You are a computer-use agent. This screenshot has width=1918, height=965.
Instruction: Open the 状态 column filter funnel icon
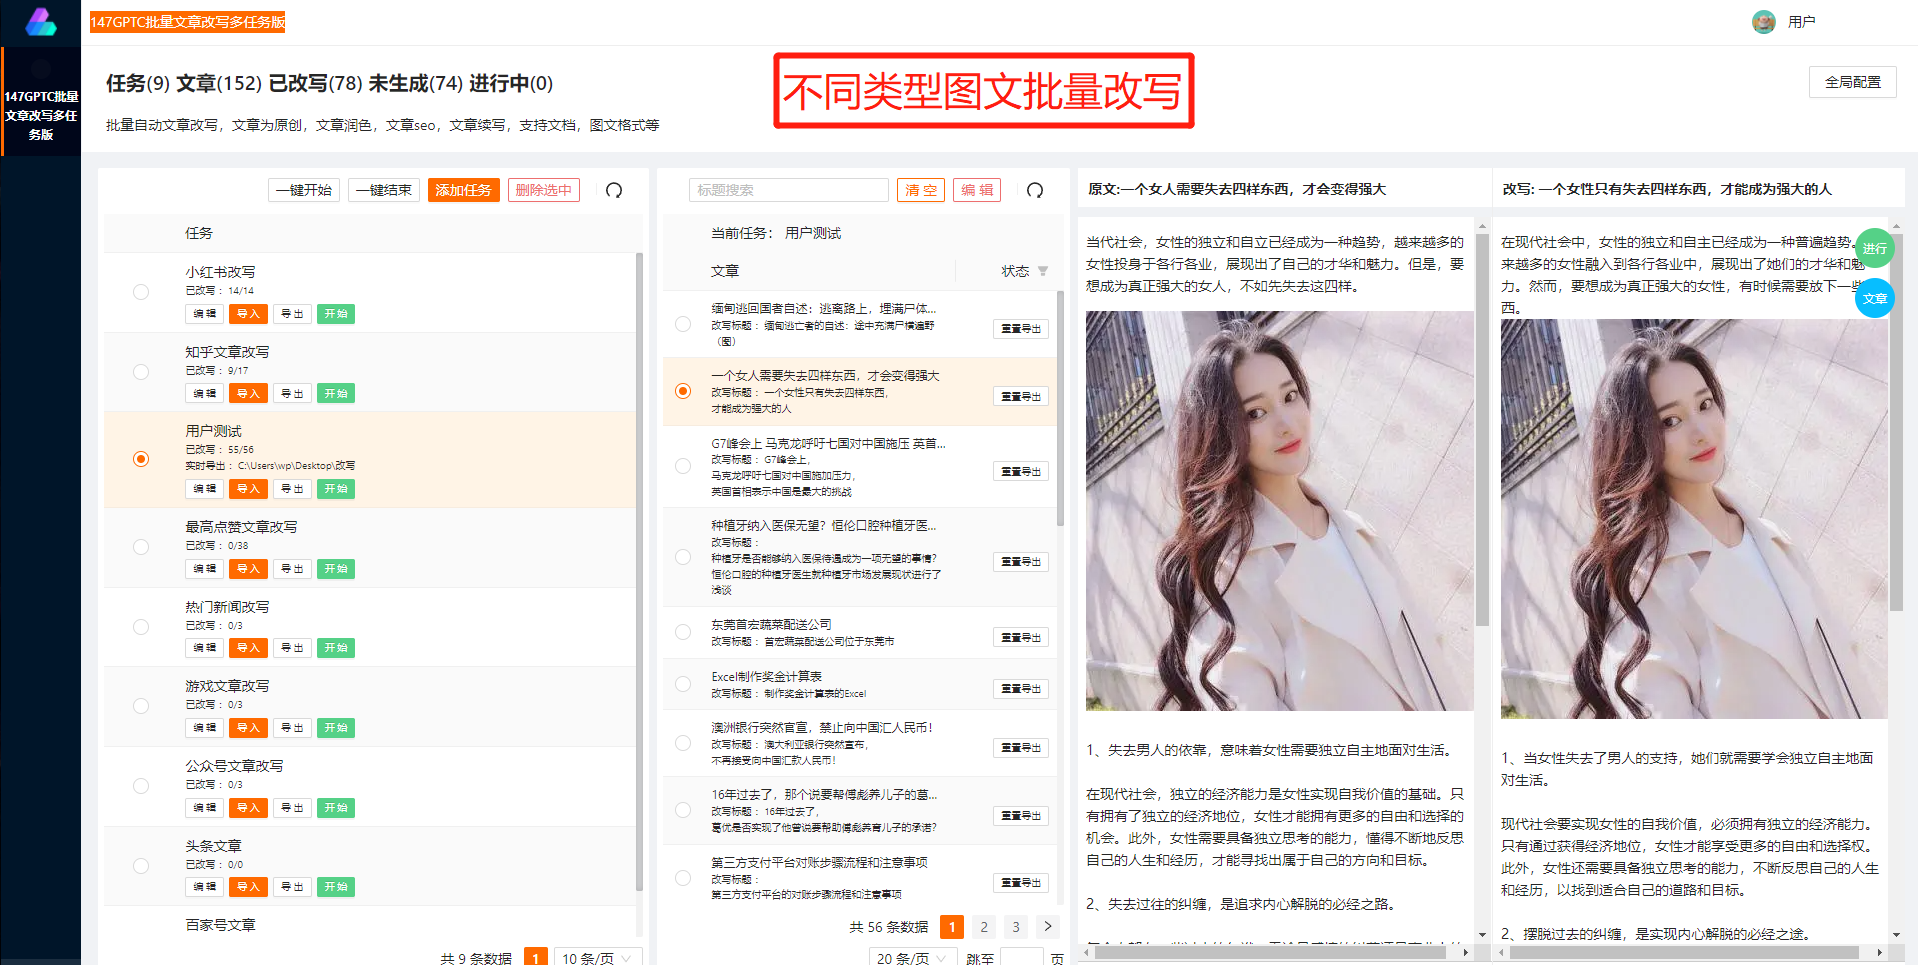[1043, 271]
